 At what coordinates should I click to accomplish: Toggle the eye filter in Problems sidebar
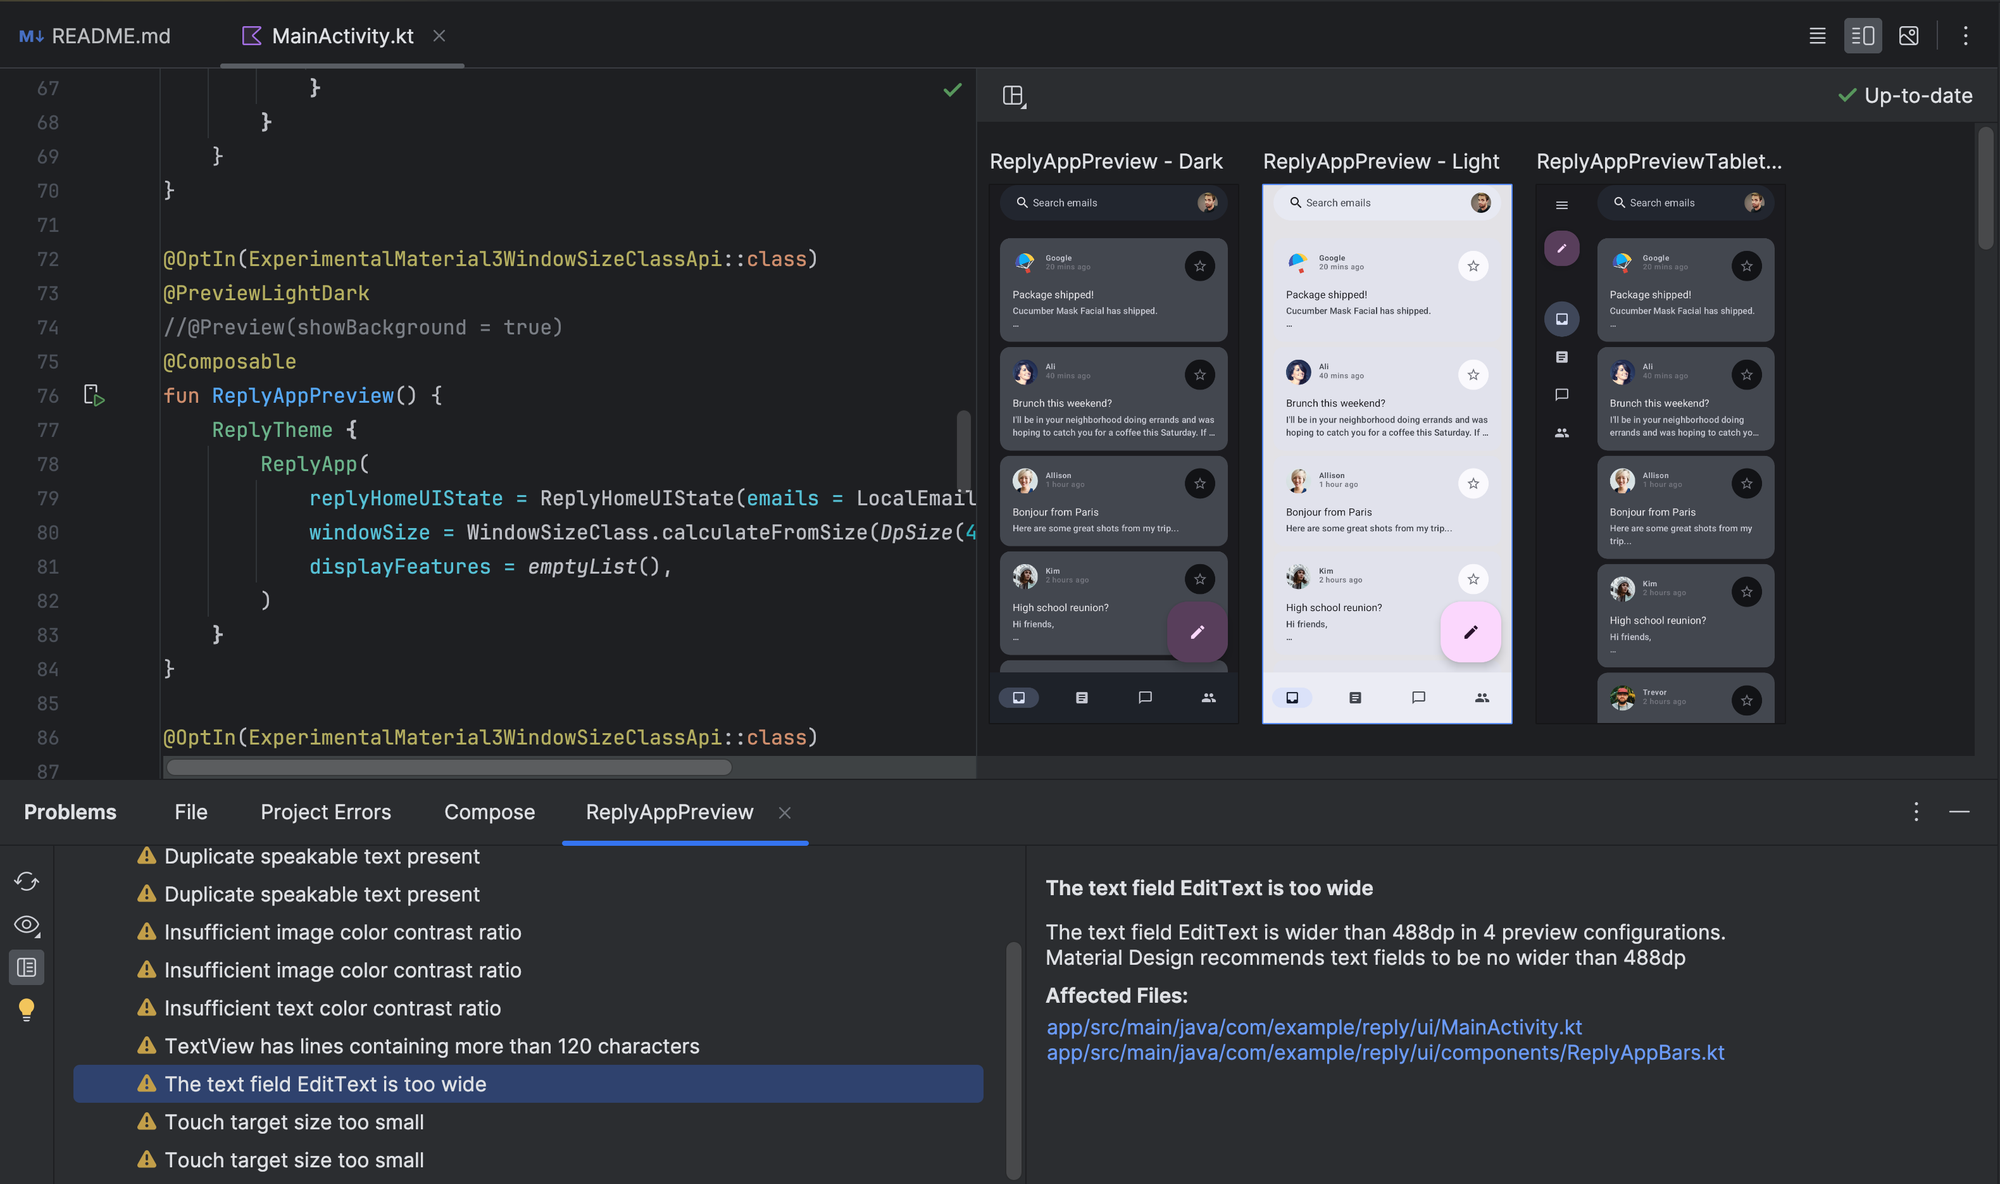point(26,925)
